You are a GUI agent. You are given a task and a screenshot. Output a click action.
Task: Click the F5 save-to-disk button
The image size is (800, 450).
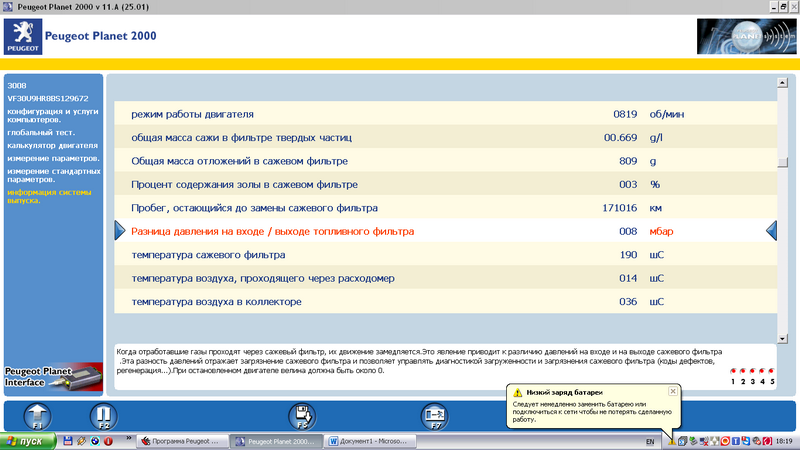(x=303, y=417)
